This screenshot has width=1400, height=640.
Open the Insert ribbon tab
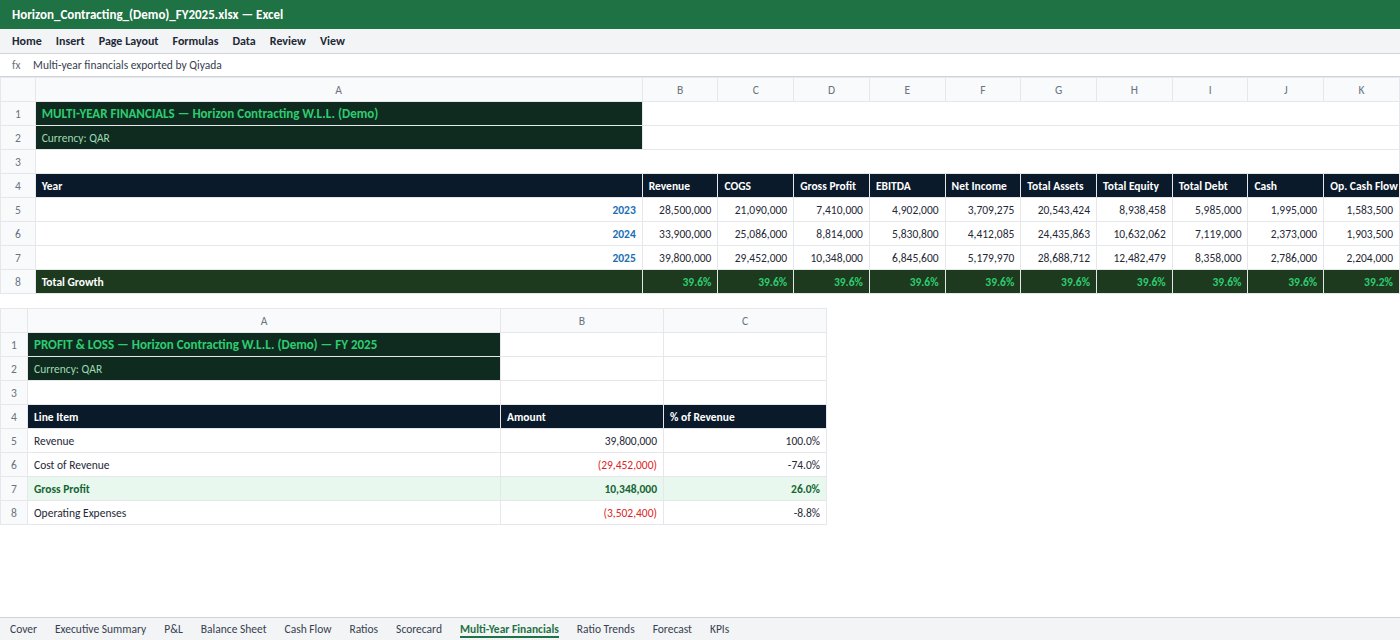[x=70, y=41]
